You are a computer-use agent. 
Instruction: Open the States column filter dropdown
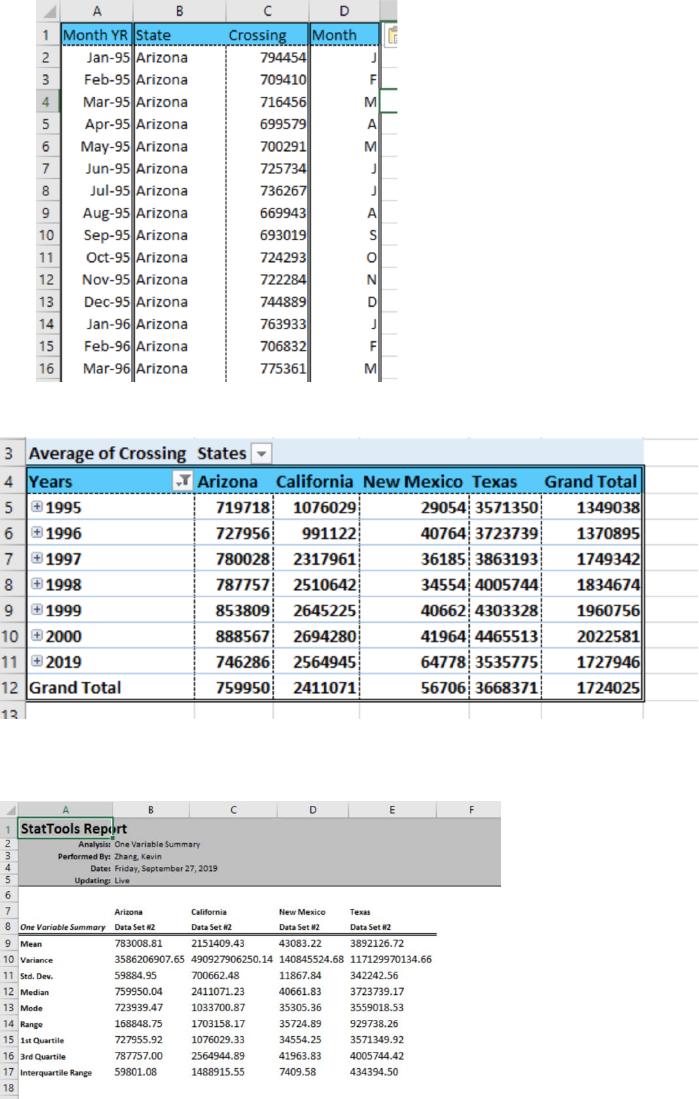tap(262, 453)
